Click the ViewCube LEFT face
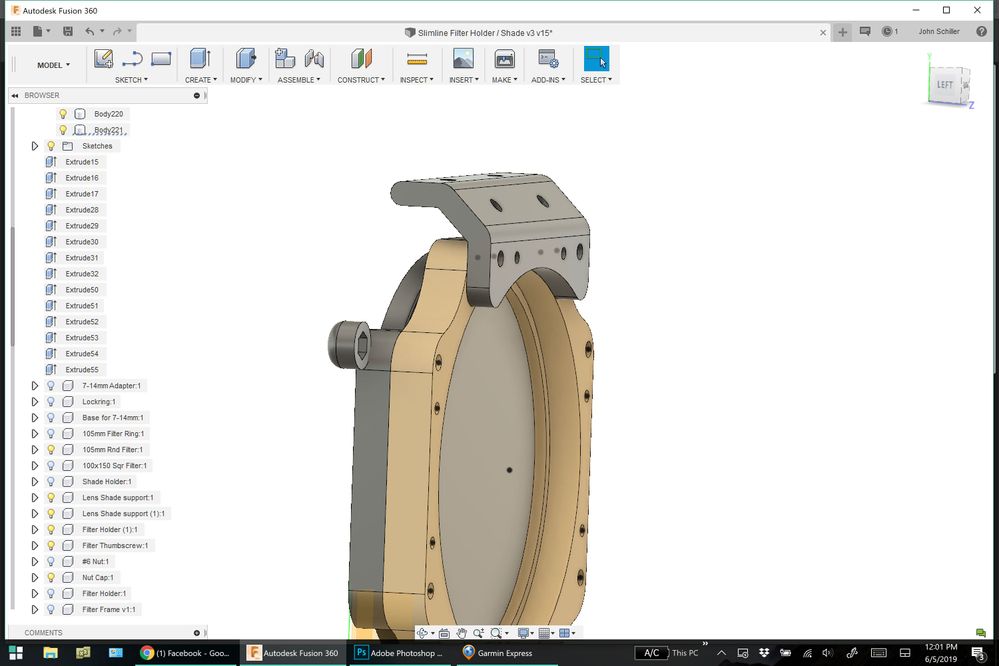The width and height of the screenshot is (999, 666). 944,85
